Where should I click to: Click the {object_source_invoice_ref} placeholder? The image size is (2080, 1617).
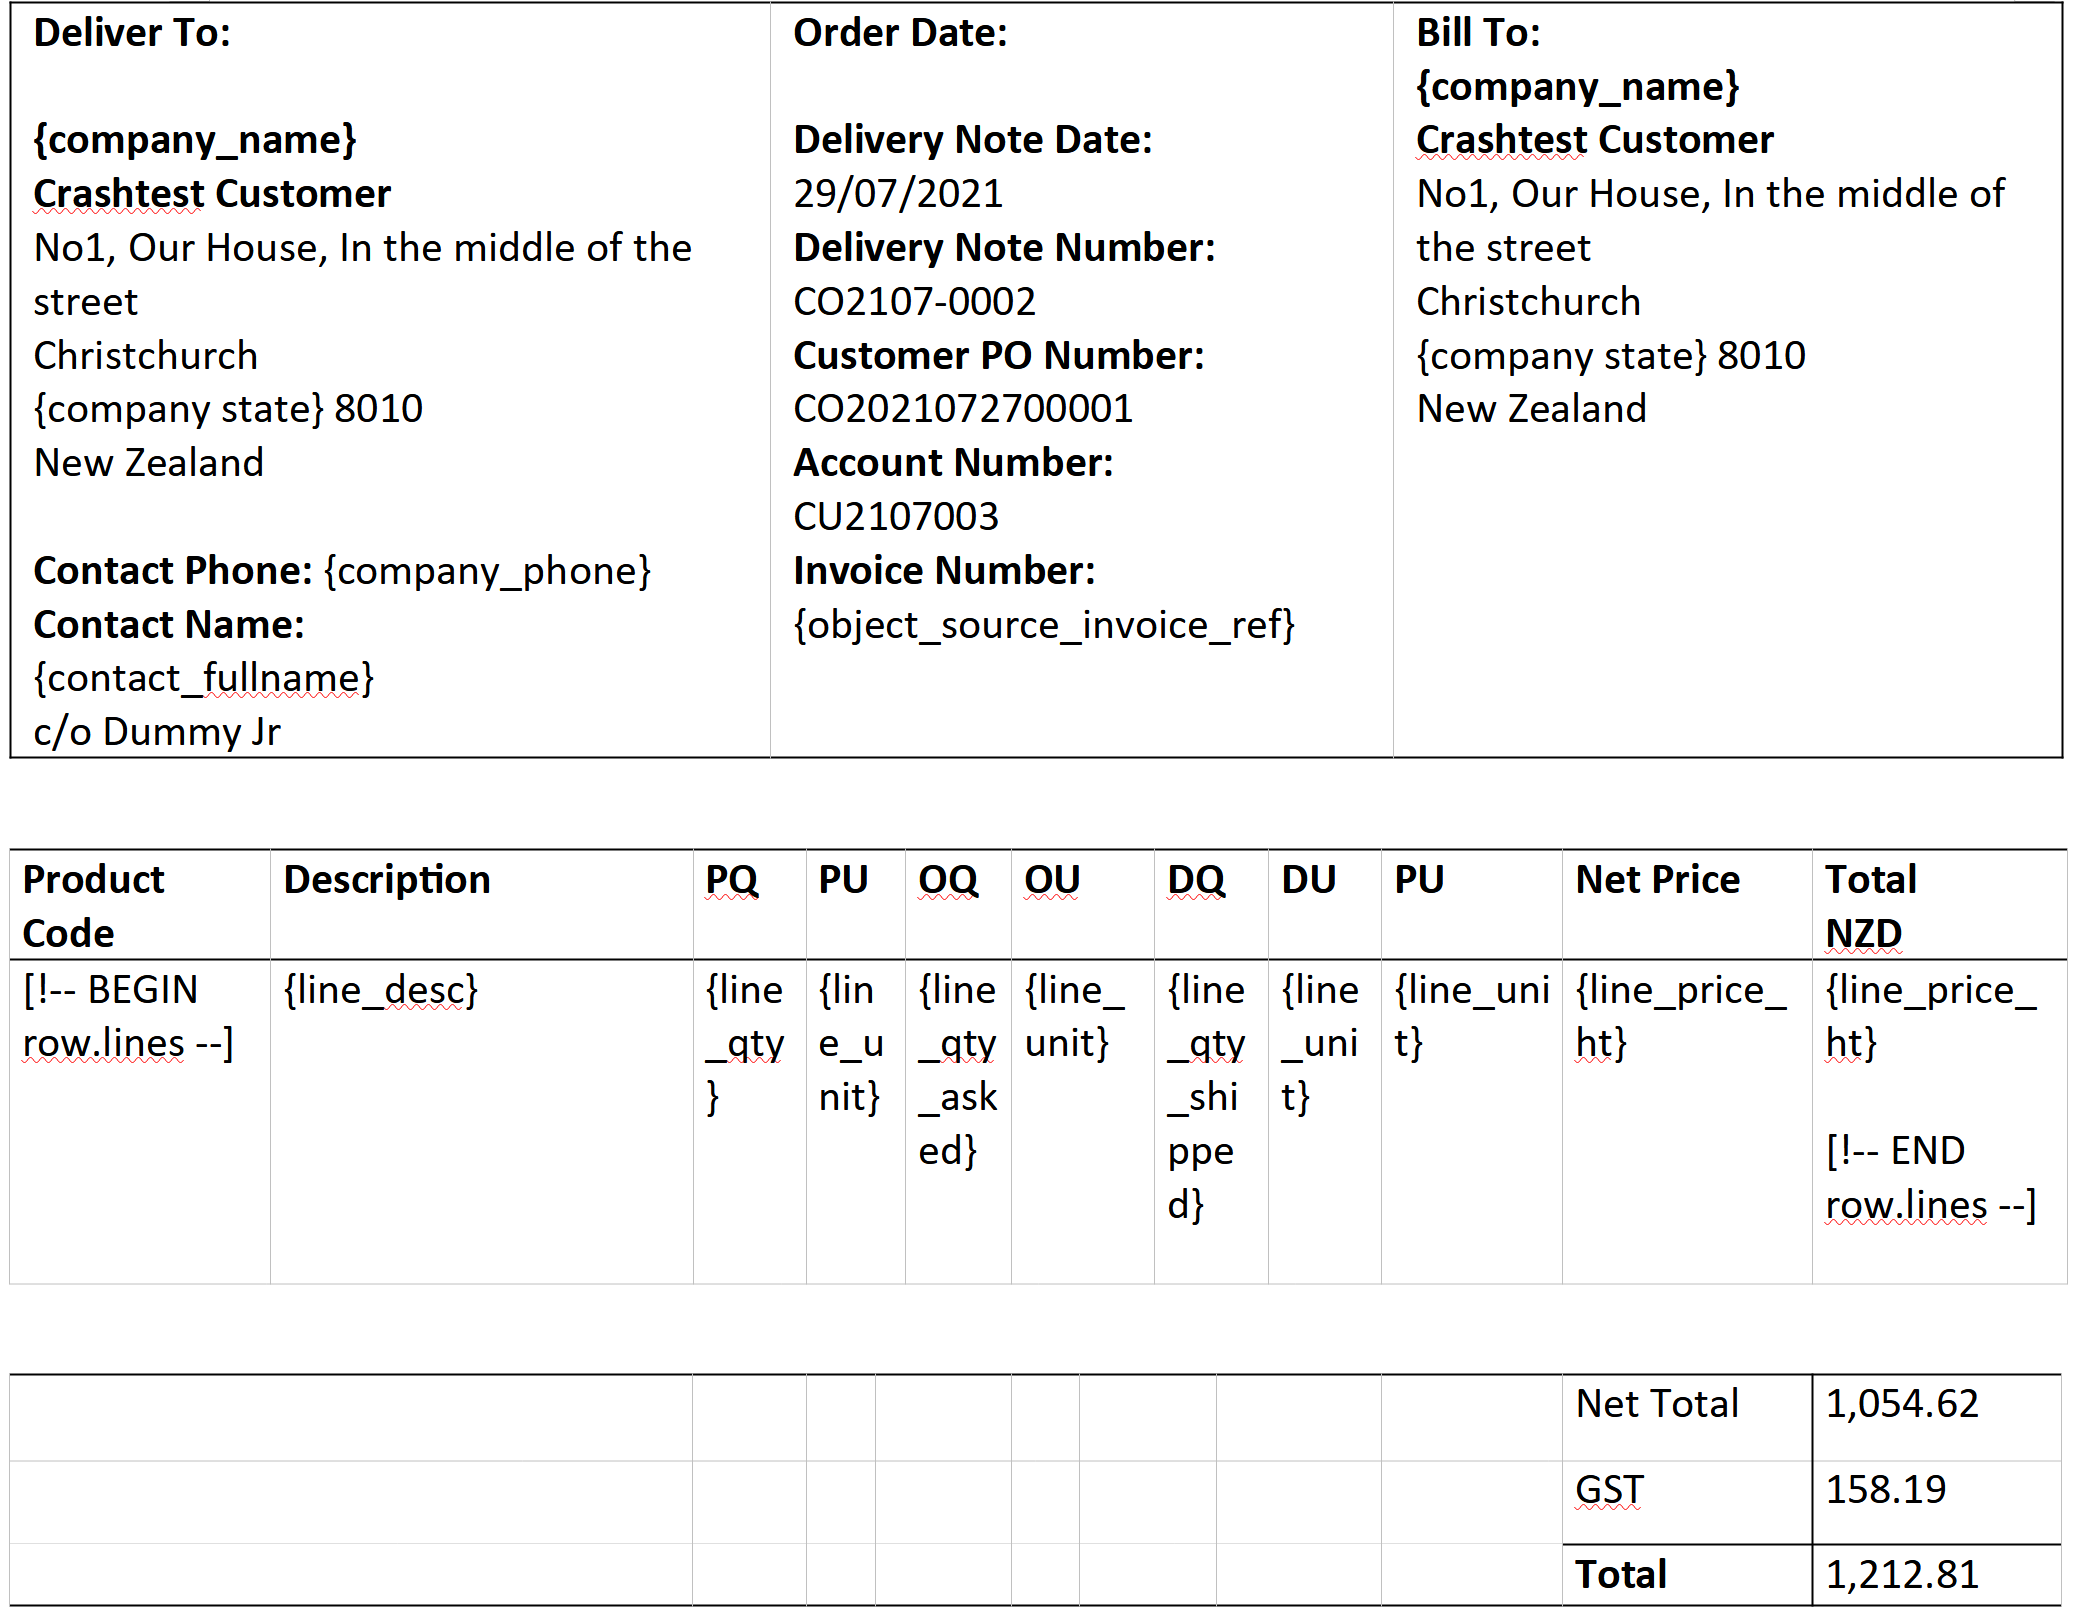1043,625
